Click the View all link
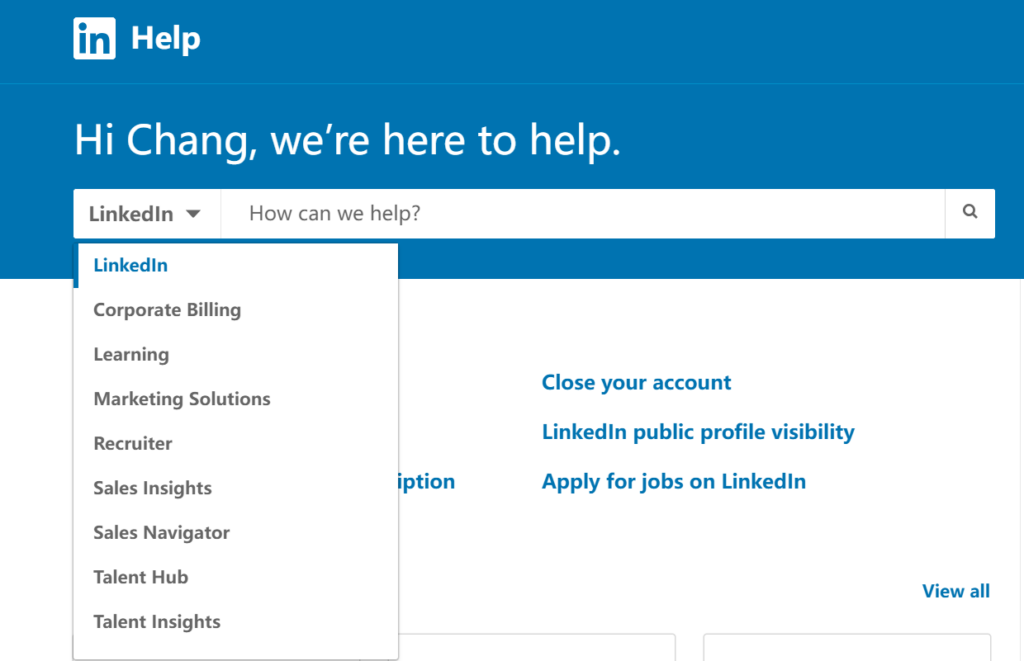Viewport: 1024px width, 661px height. [x=955, y=591]
